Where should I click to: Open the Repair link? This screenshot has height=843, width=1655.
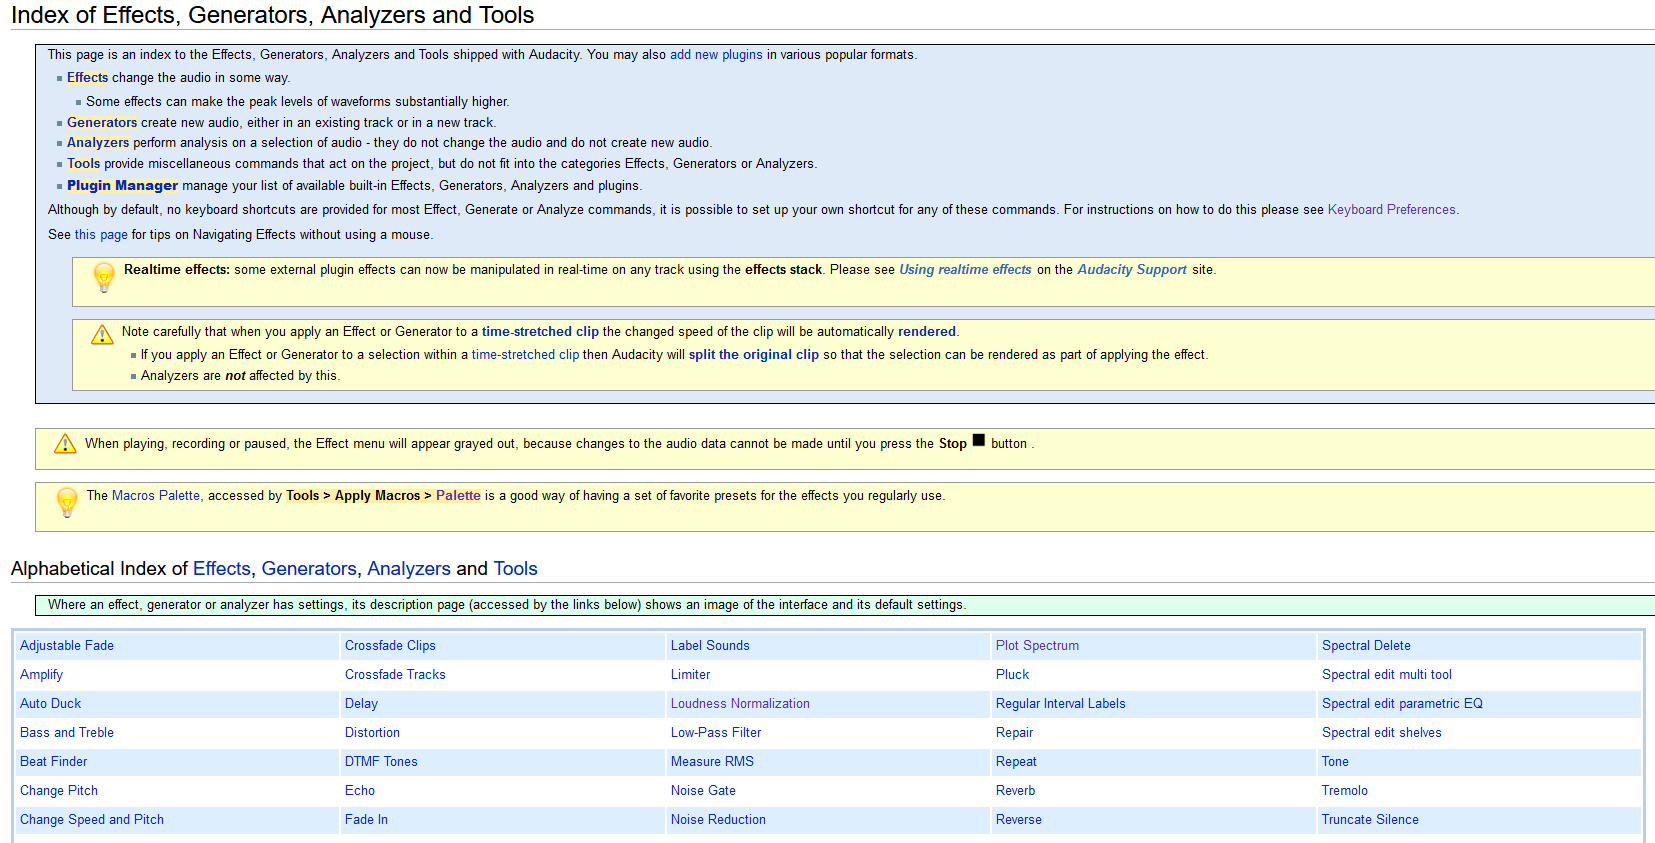coord(1014,733)
